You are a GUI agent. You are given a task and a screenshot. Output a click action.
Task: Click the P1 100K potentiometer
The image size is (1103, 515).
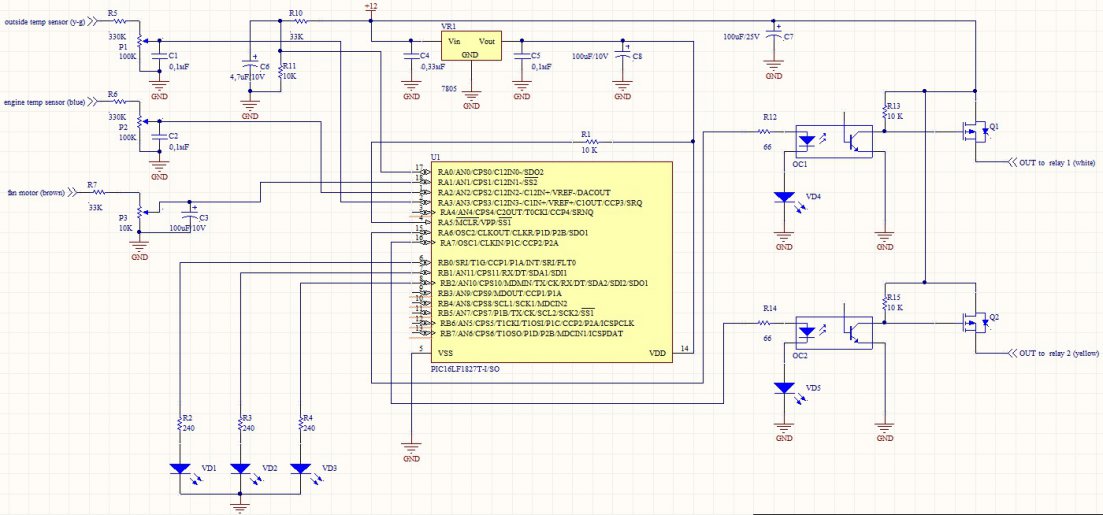(140, 43)
